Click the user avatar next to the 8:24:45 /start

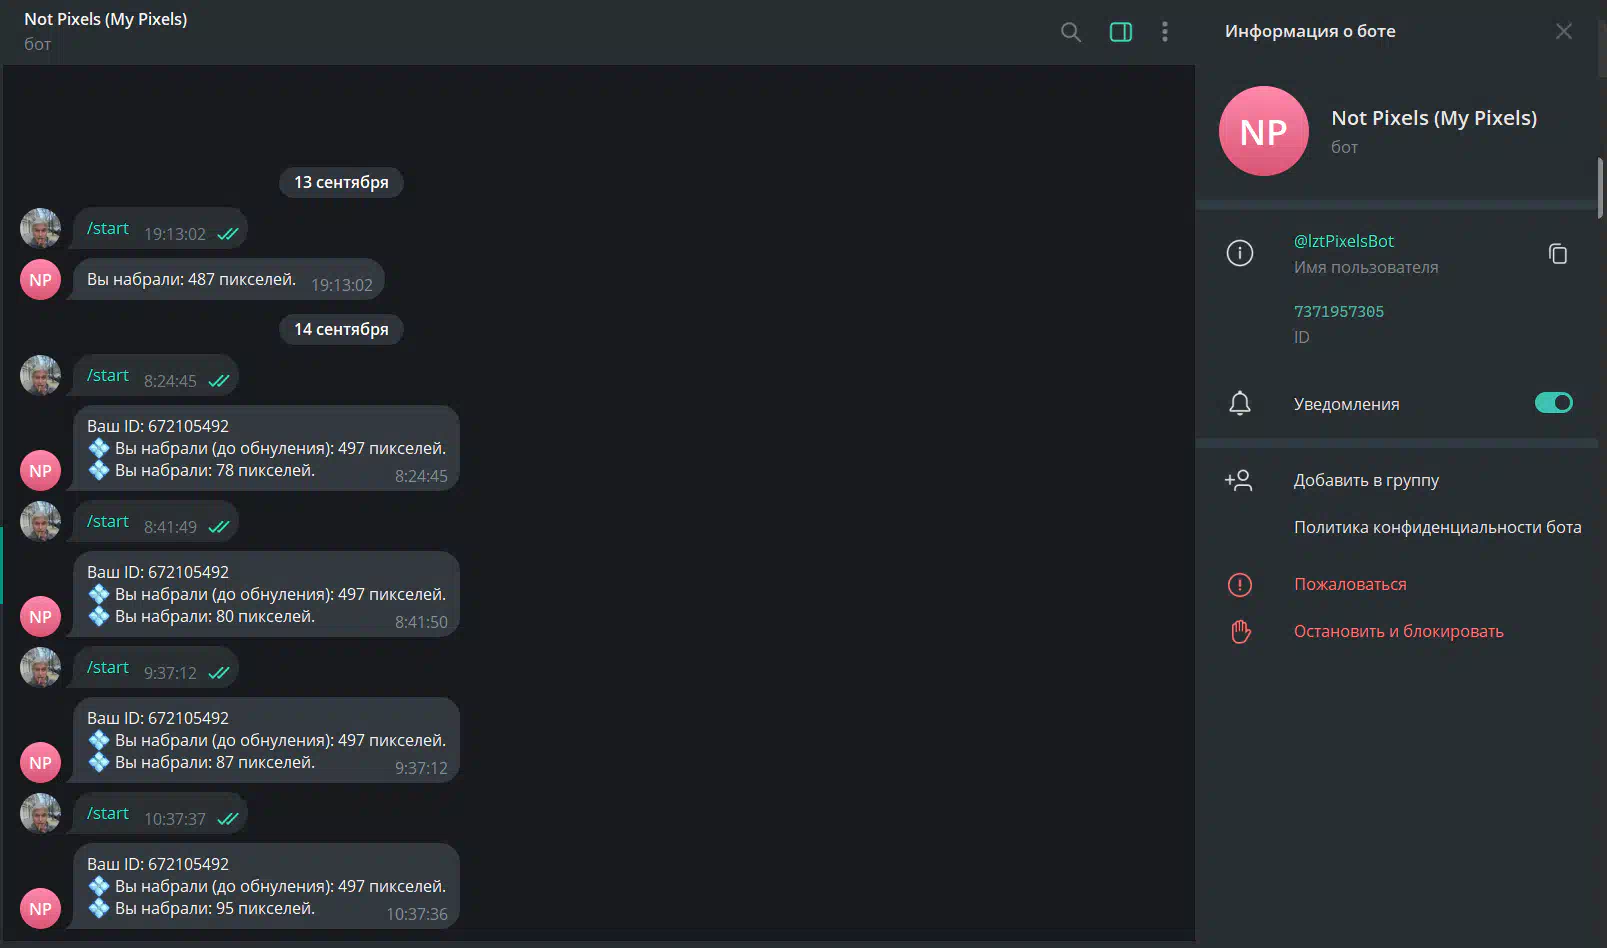40,375
